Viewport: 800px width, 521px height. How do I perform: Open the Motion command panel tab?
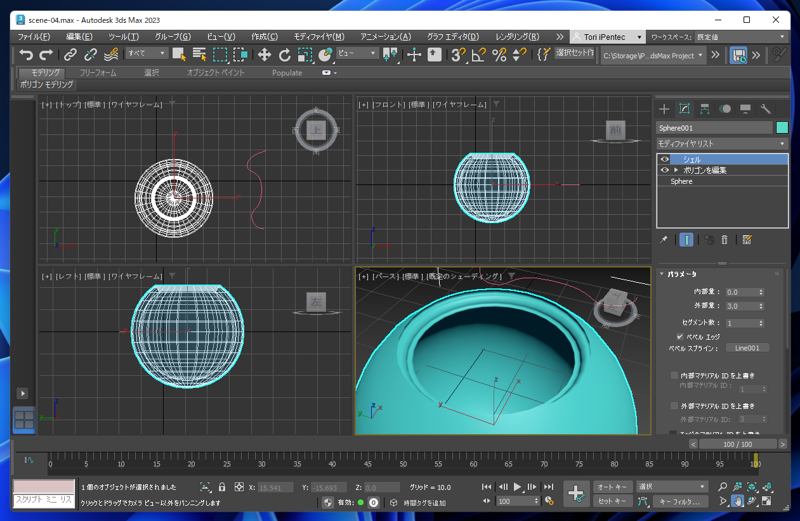pos(725,109)
